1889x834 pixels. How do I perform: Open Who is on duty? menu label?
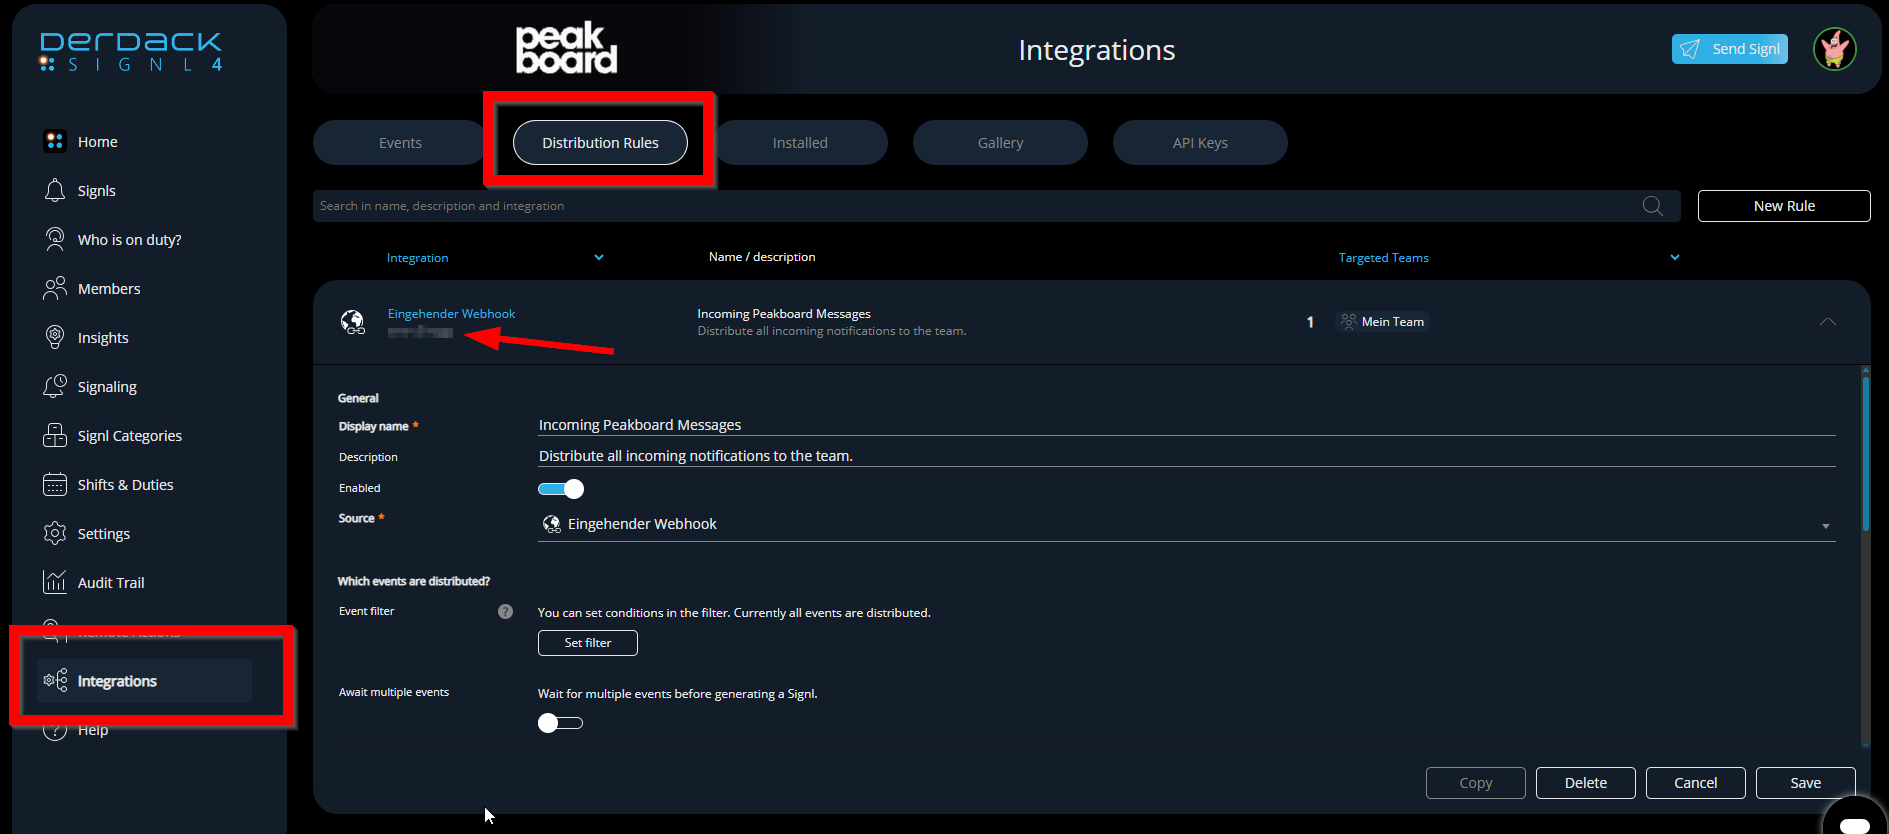130,240
